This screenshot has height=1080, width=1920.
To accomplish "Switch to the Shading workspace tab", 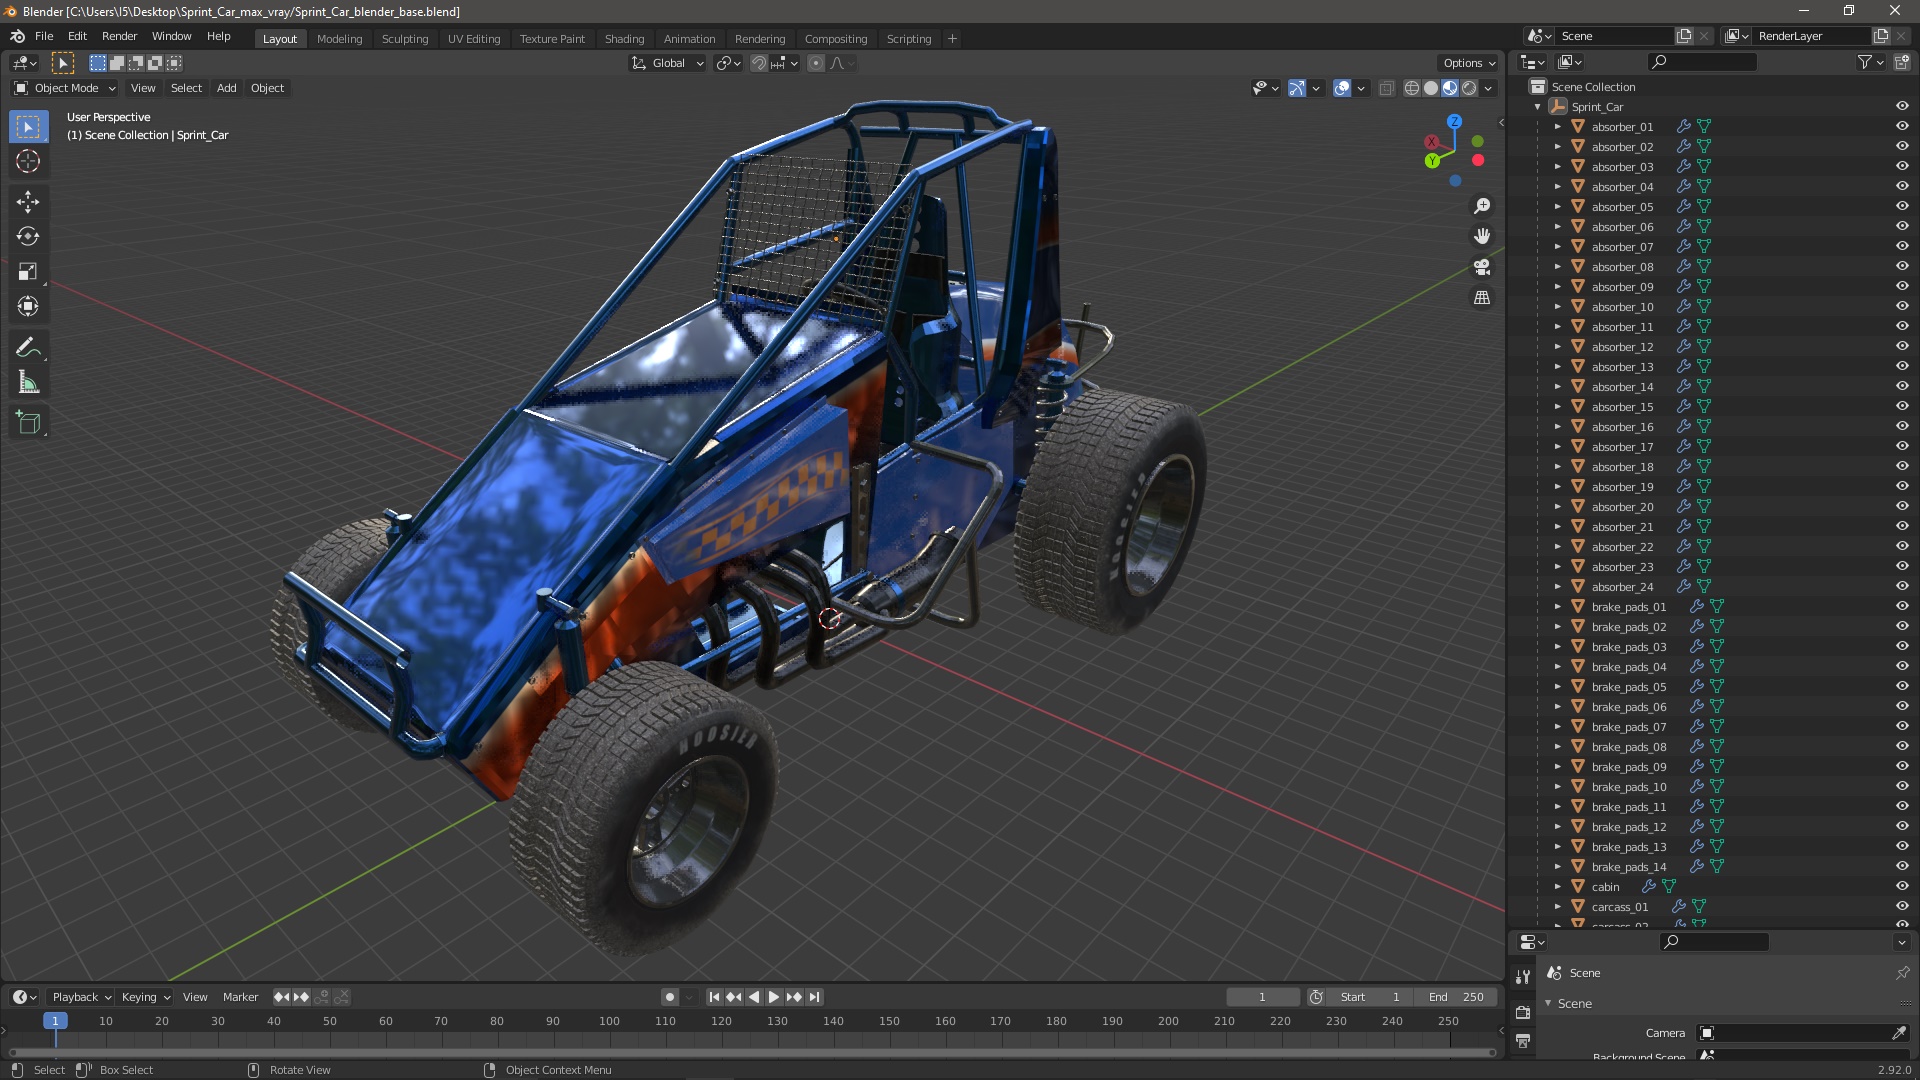I will click(x=624, y=39).
